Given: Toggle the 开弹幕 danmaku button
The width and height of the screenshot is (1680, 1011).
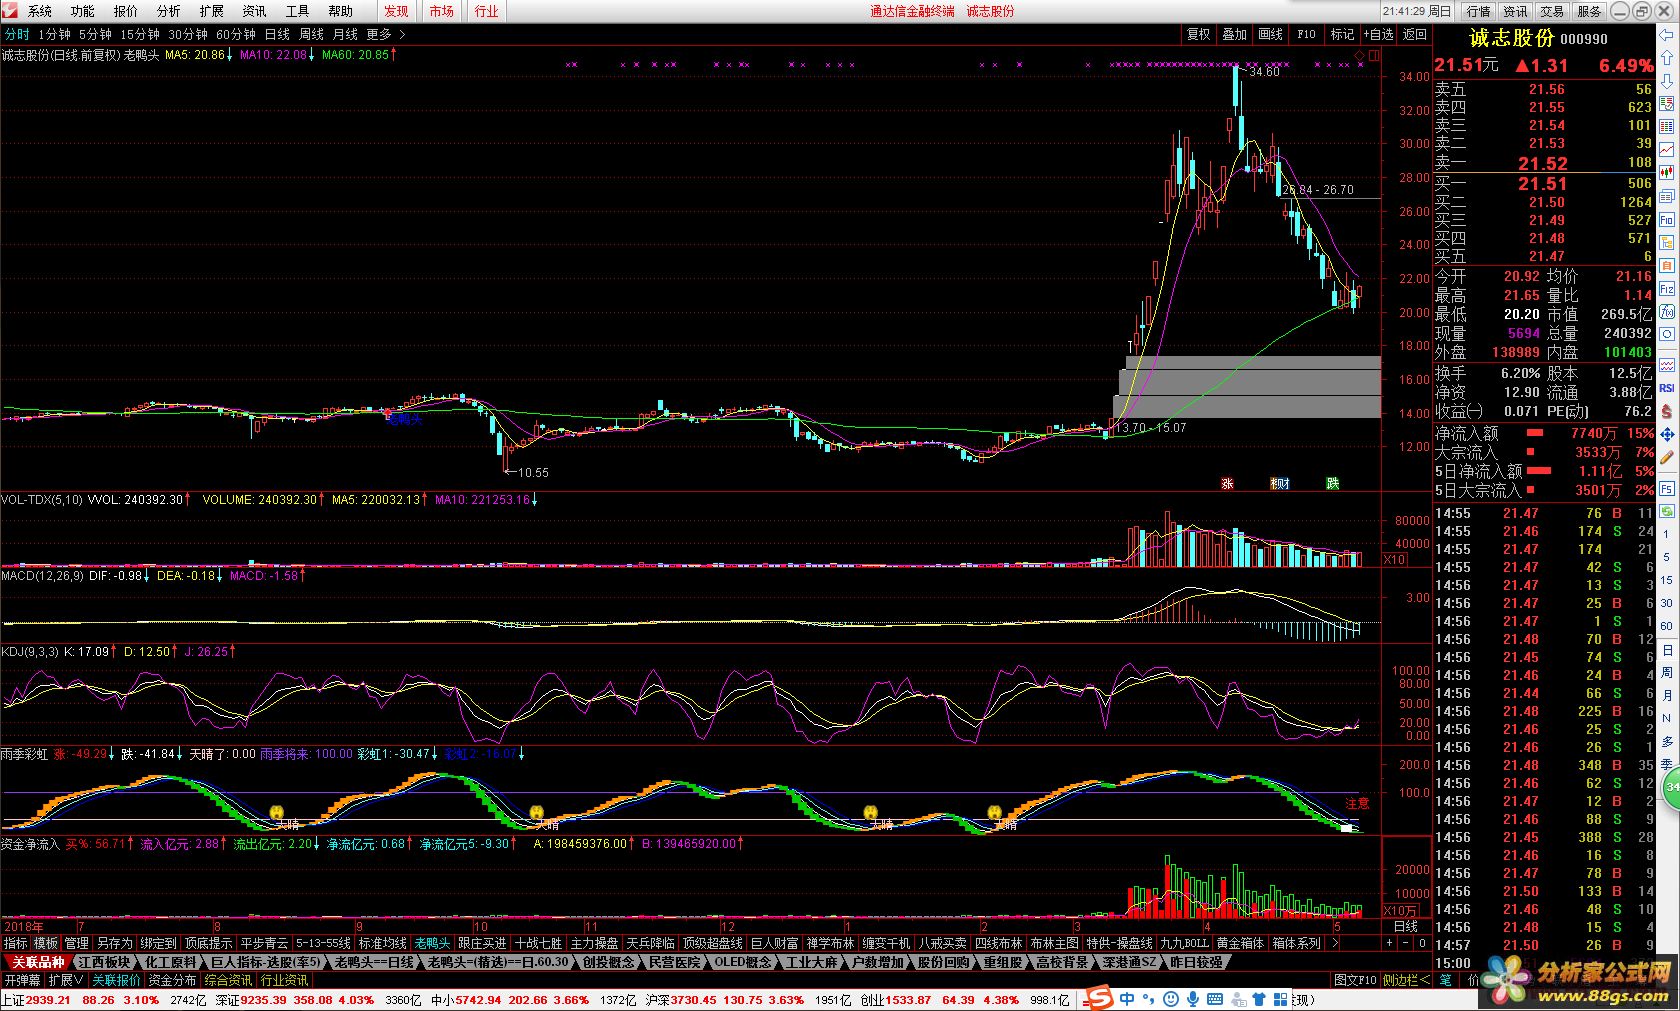Looking at the screenshot, I should point(22,980).
